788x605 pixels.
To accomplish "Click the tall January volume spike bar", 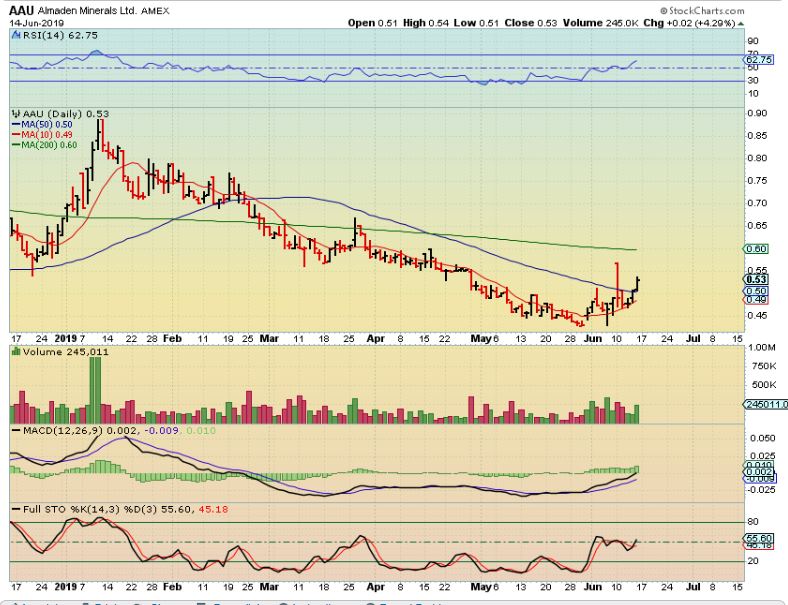I will (95, 390).
